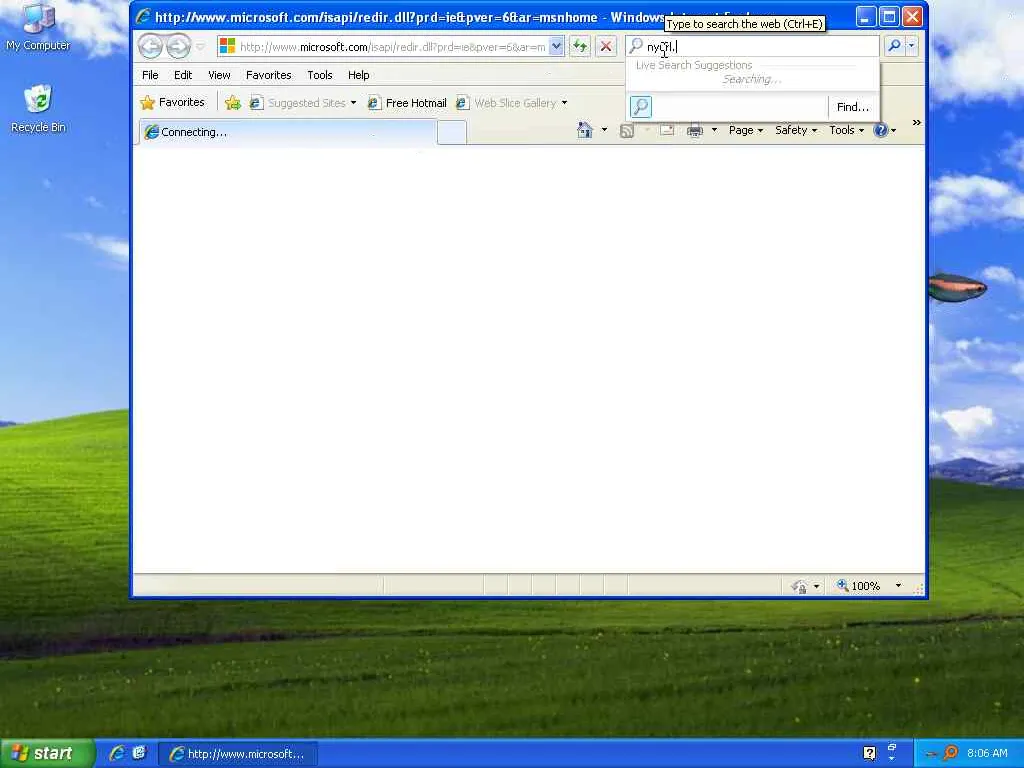Viewport: 1024px width, 768px height.
Task: Click the security zone icon in status bar
Action: click(x=799, y=586)
